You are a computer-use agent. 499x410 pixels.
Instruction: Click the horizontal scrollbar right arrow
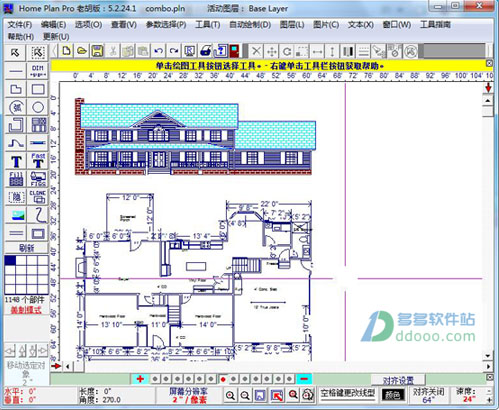point(489,366)
